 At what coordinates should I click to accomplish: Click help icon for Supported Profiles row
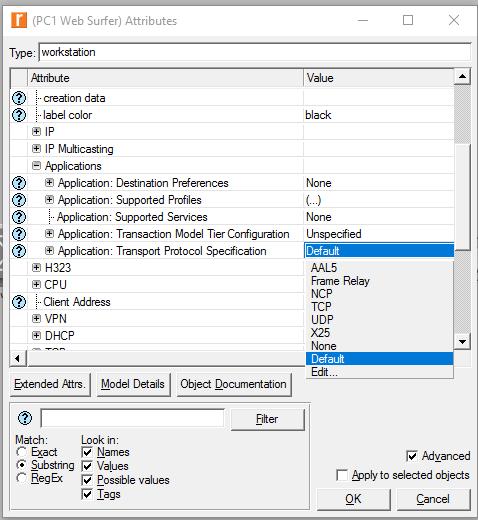pos(19,200)
